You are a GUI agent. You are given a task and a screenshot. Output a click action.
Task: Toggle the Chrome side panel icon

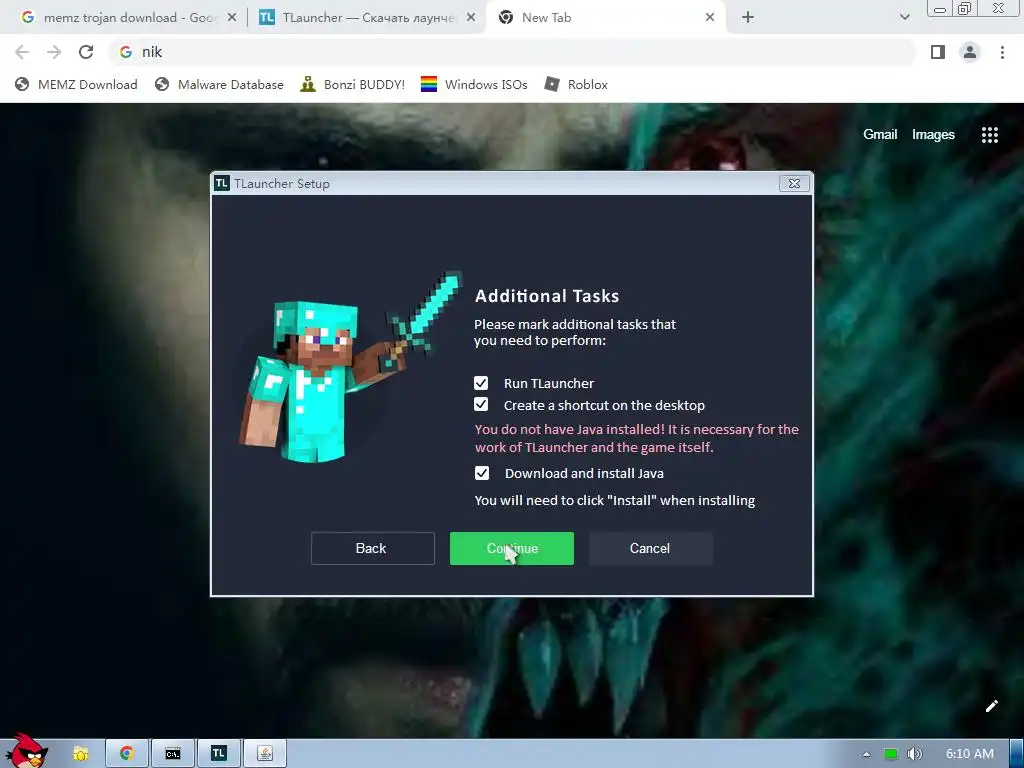tap(938, 52)
